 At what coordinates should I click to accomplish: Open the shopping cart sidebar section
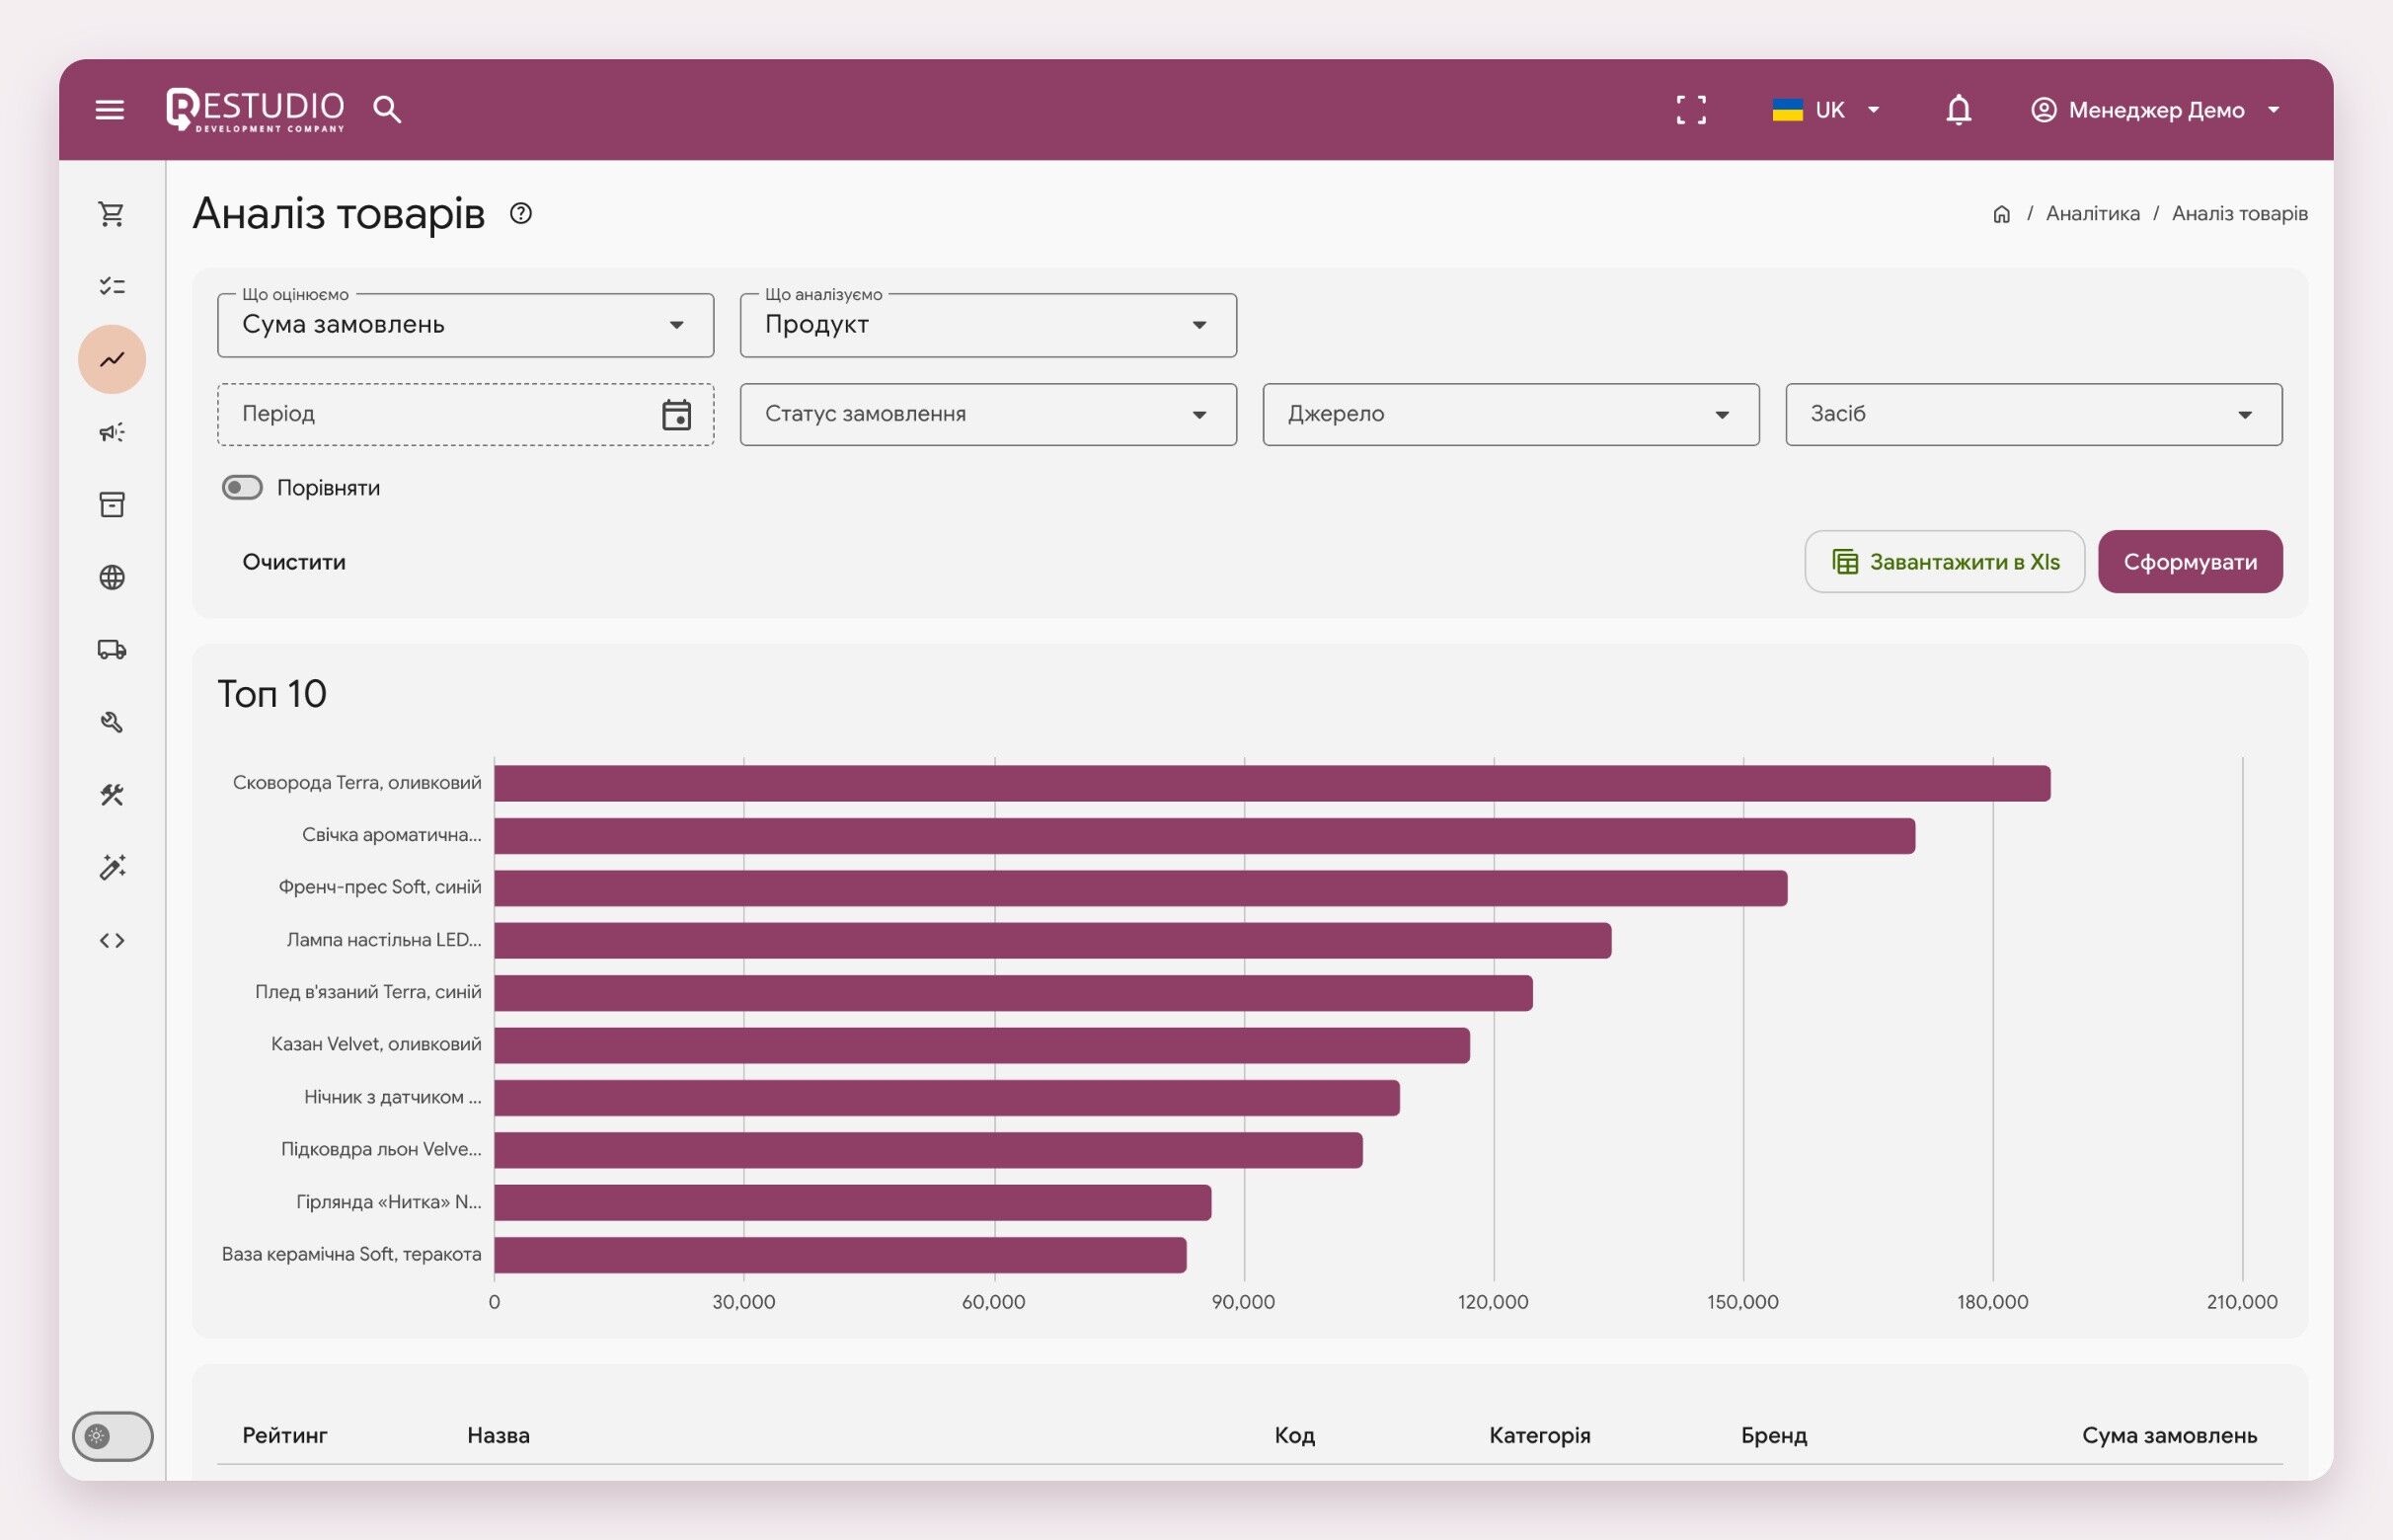click(x=112, y=214)
